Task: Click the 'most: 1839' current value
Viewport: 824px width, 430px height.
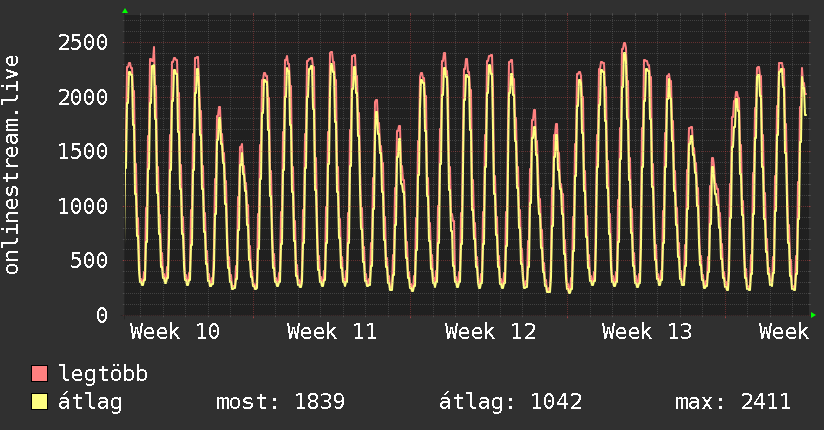Action: pos(280,403)
